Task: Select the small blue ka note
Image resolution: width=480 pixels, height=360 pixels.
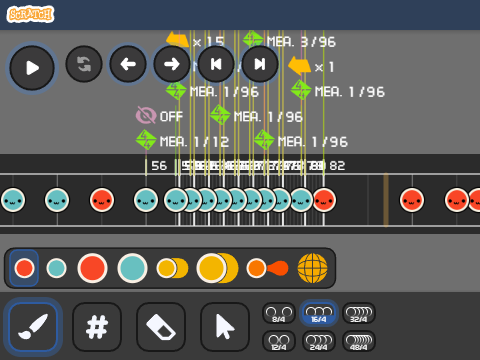Action: 56,268
